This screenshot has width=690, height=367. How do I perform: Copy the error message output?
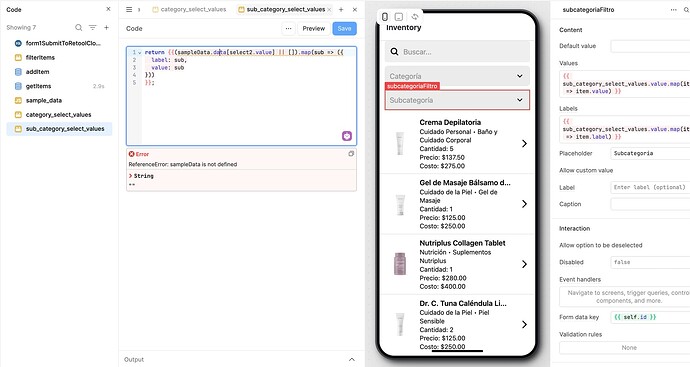(351, 154)
